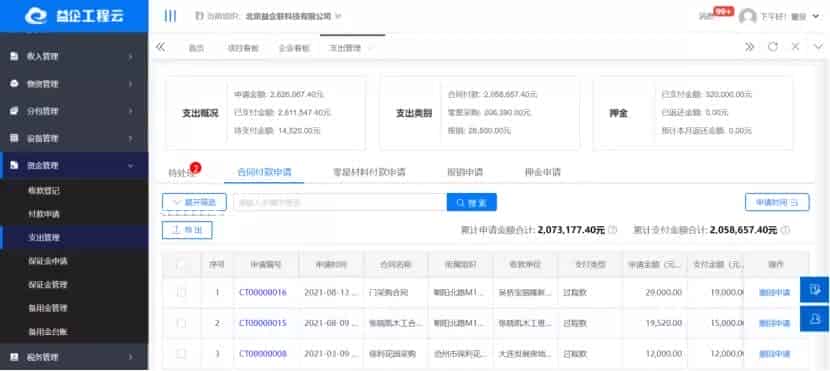Expand the 分包管理 menu chevron

click(x=131, y=111)
